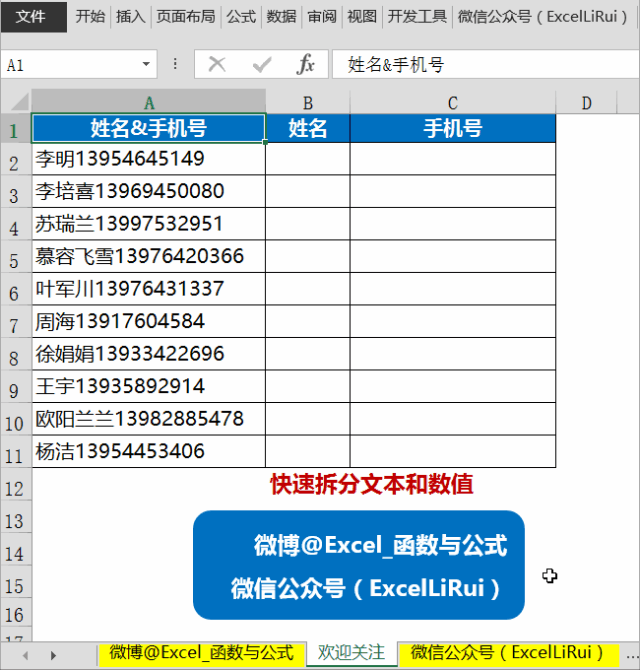Click the sheet tabs overflow ellipsis
Viewport: 640px width, 670px height.
click(x=633, y=654)
